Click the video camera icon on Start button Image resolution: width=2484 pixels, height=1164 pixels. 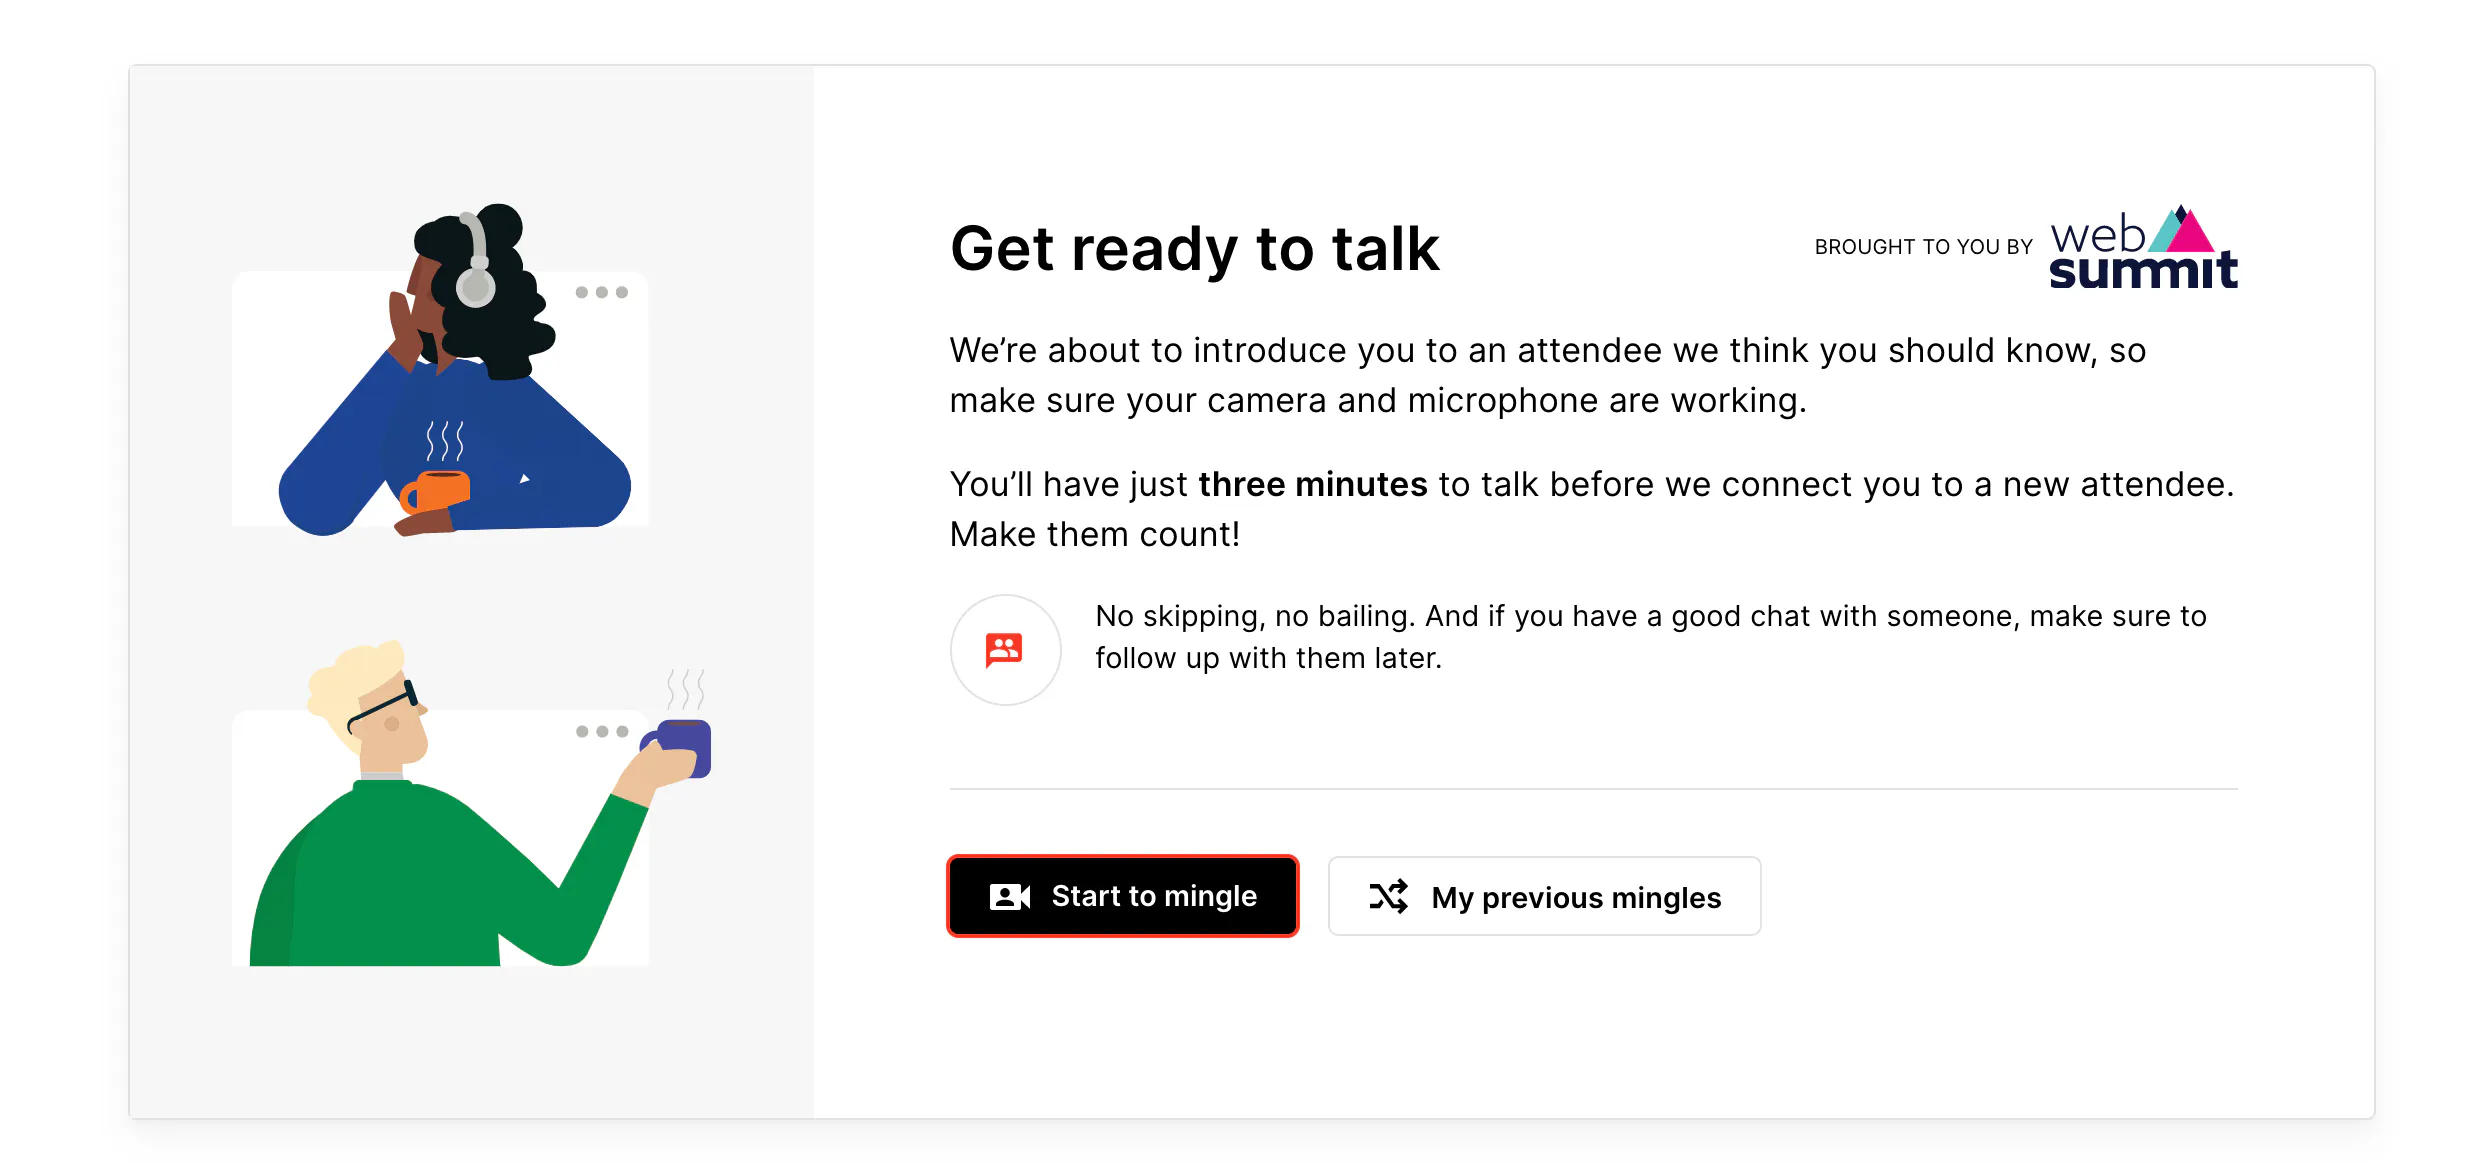pyautogui.click(x=1009, y=896)
